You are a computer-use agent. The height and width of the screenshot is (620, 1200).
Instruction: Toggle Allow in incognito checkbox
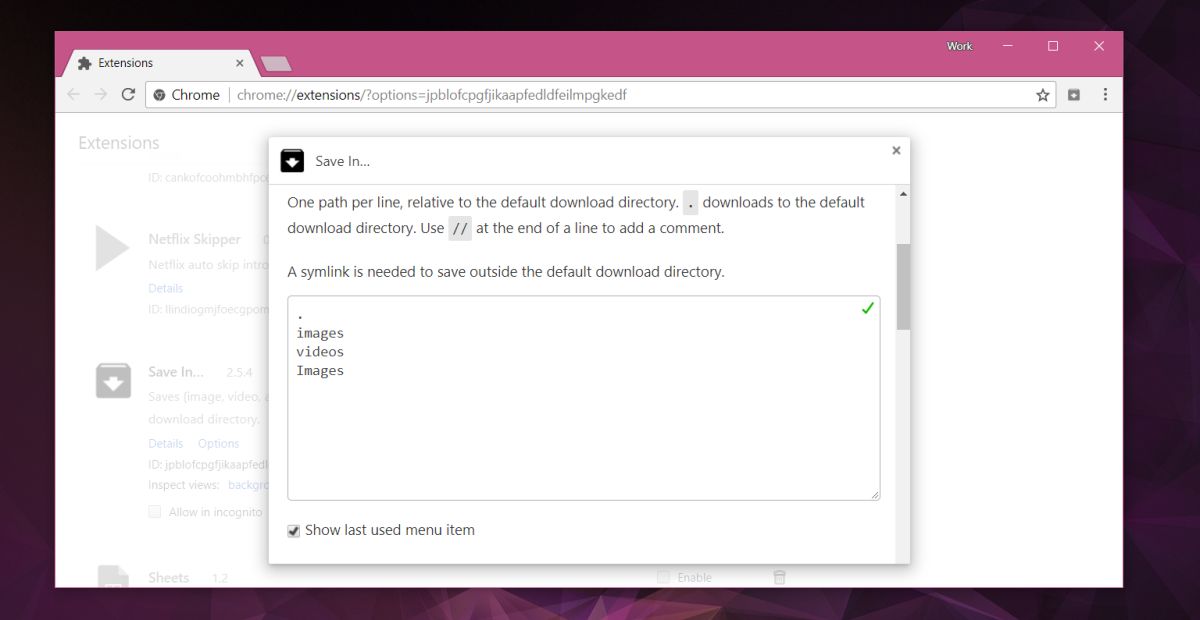(154, 512)
